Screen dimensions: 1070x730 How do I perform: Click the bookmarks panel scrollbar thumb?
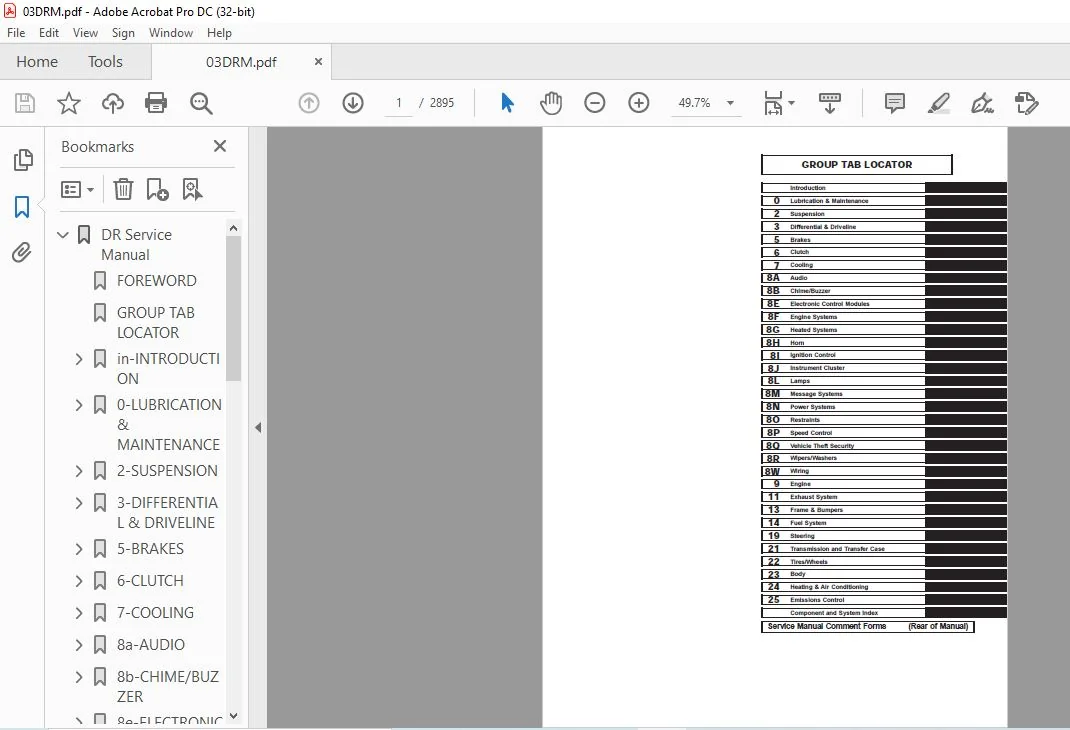pos(233,308)
